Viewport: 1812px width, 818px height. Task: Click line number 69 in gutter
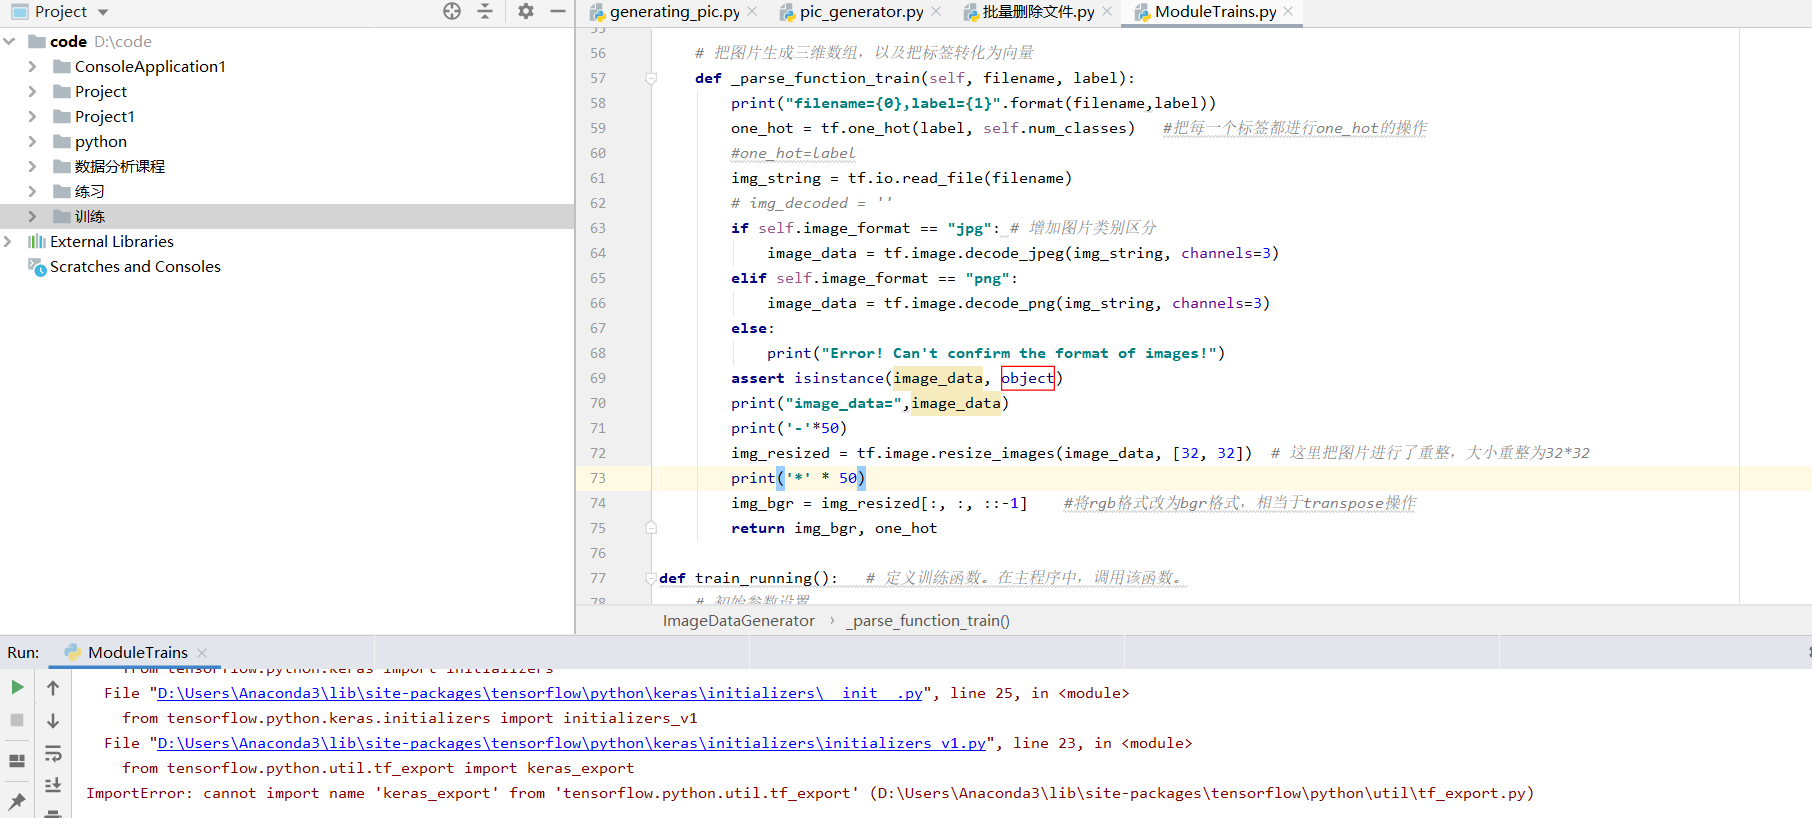(x=598, y=378)
